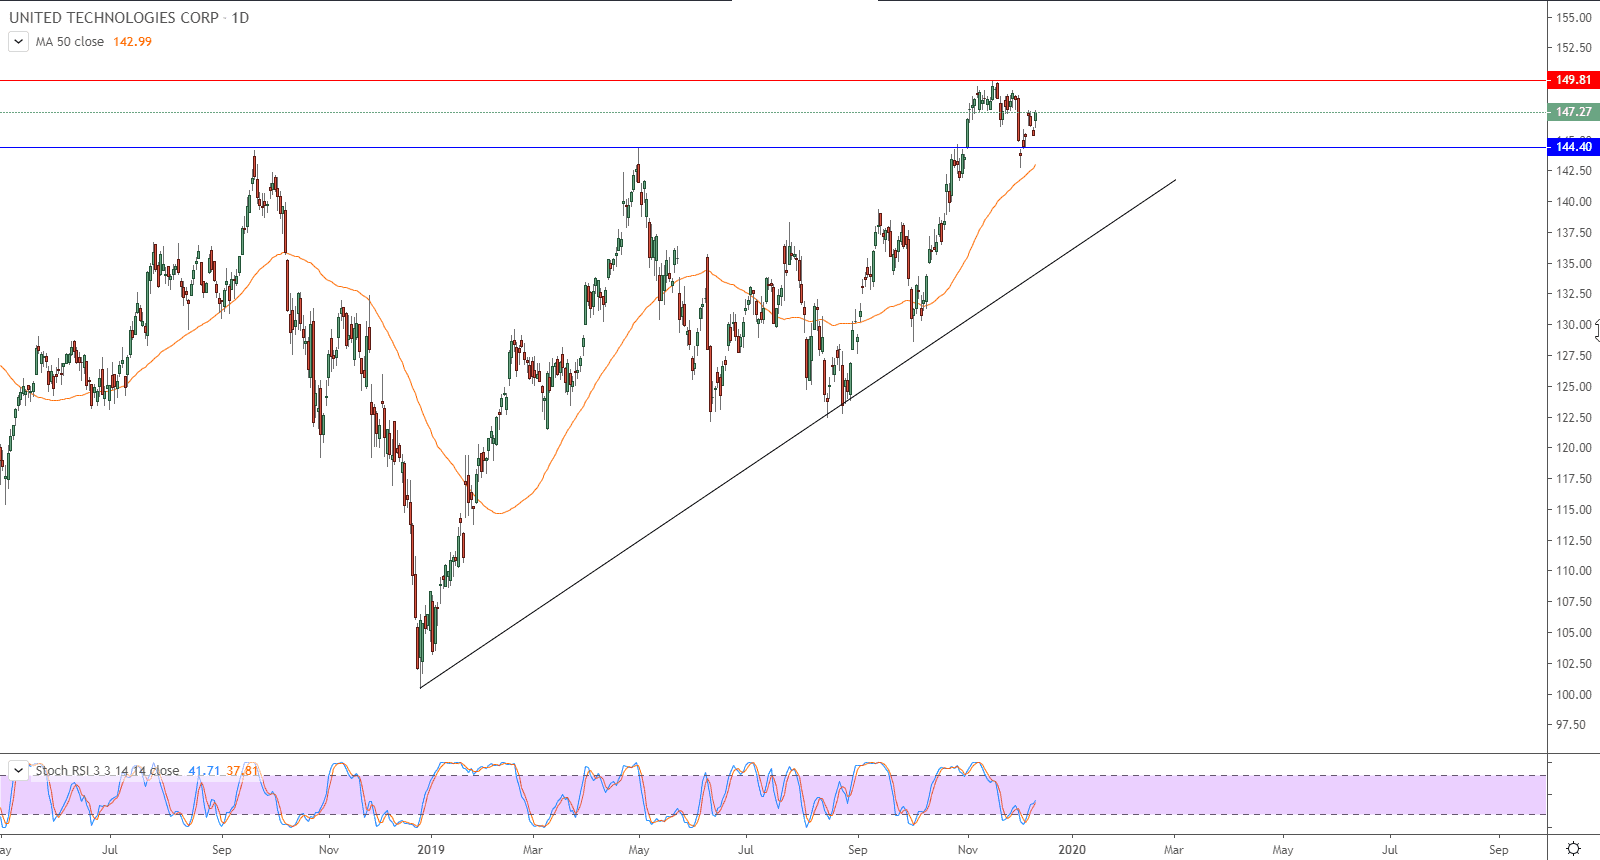Click the Mar label after 2020
1600x860 pixels.
click(x=1173, y=850)
